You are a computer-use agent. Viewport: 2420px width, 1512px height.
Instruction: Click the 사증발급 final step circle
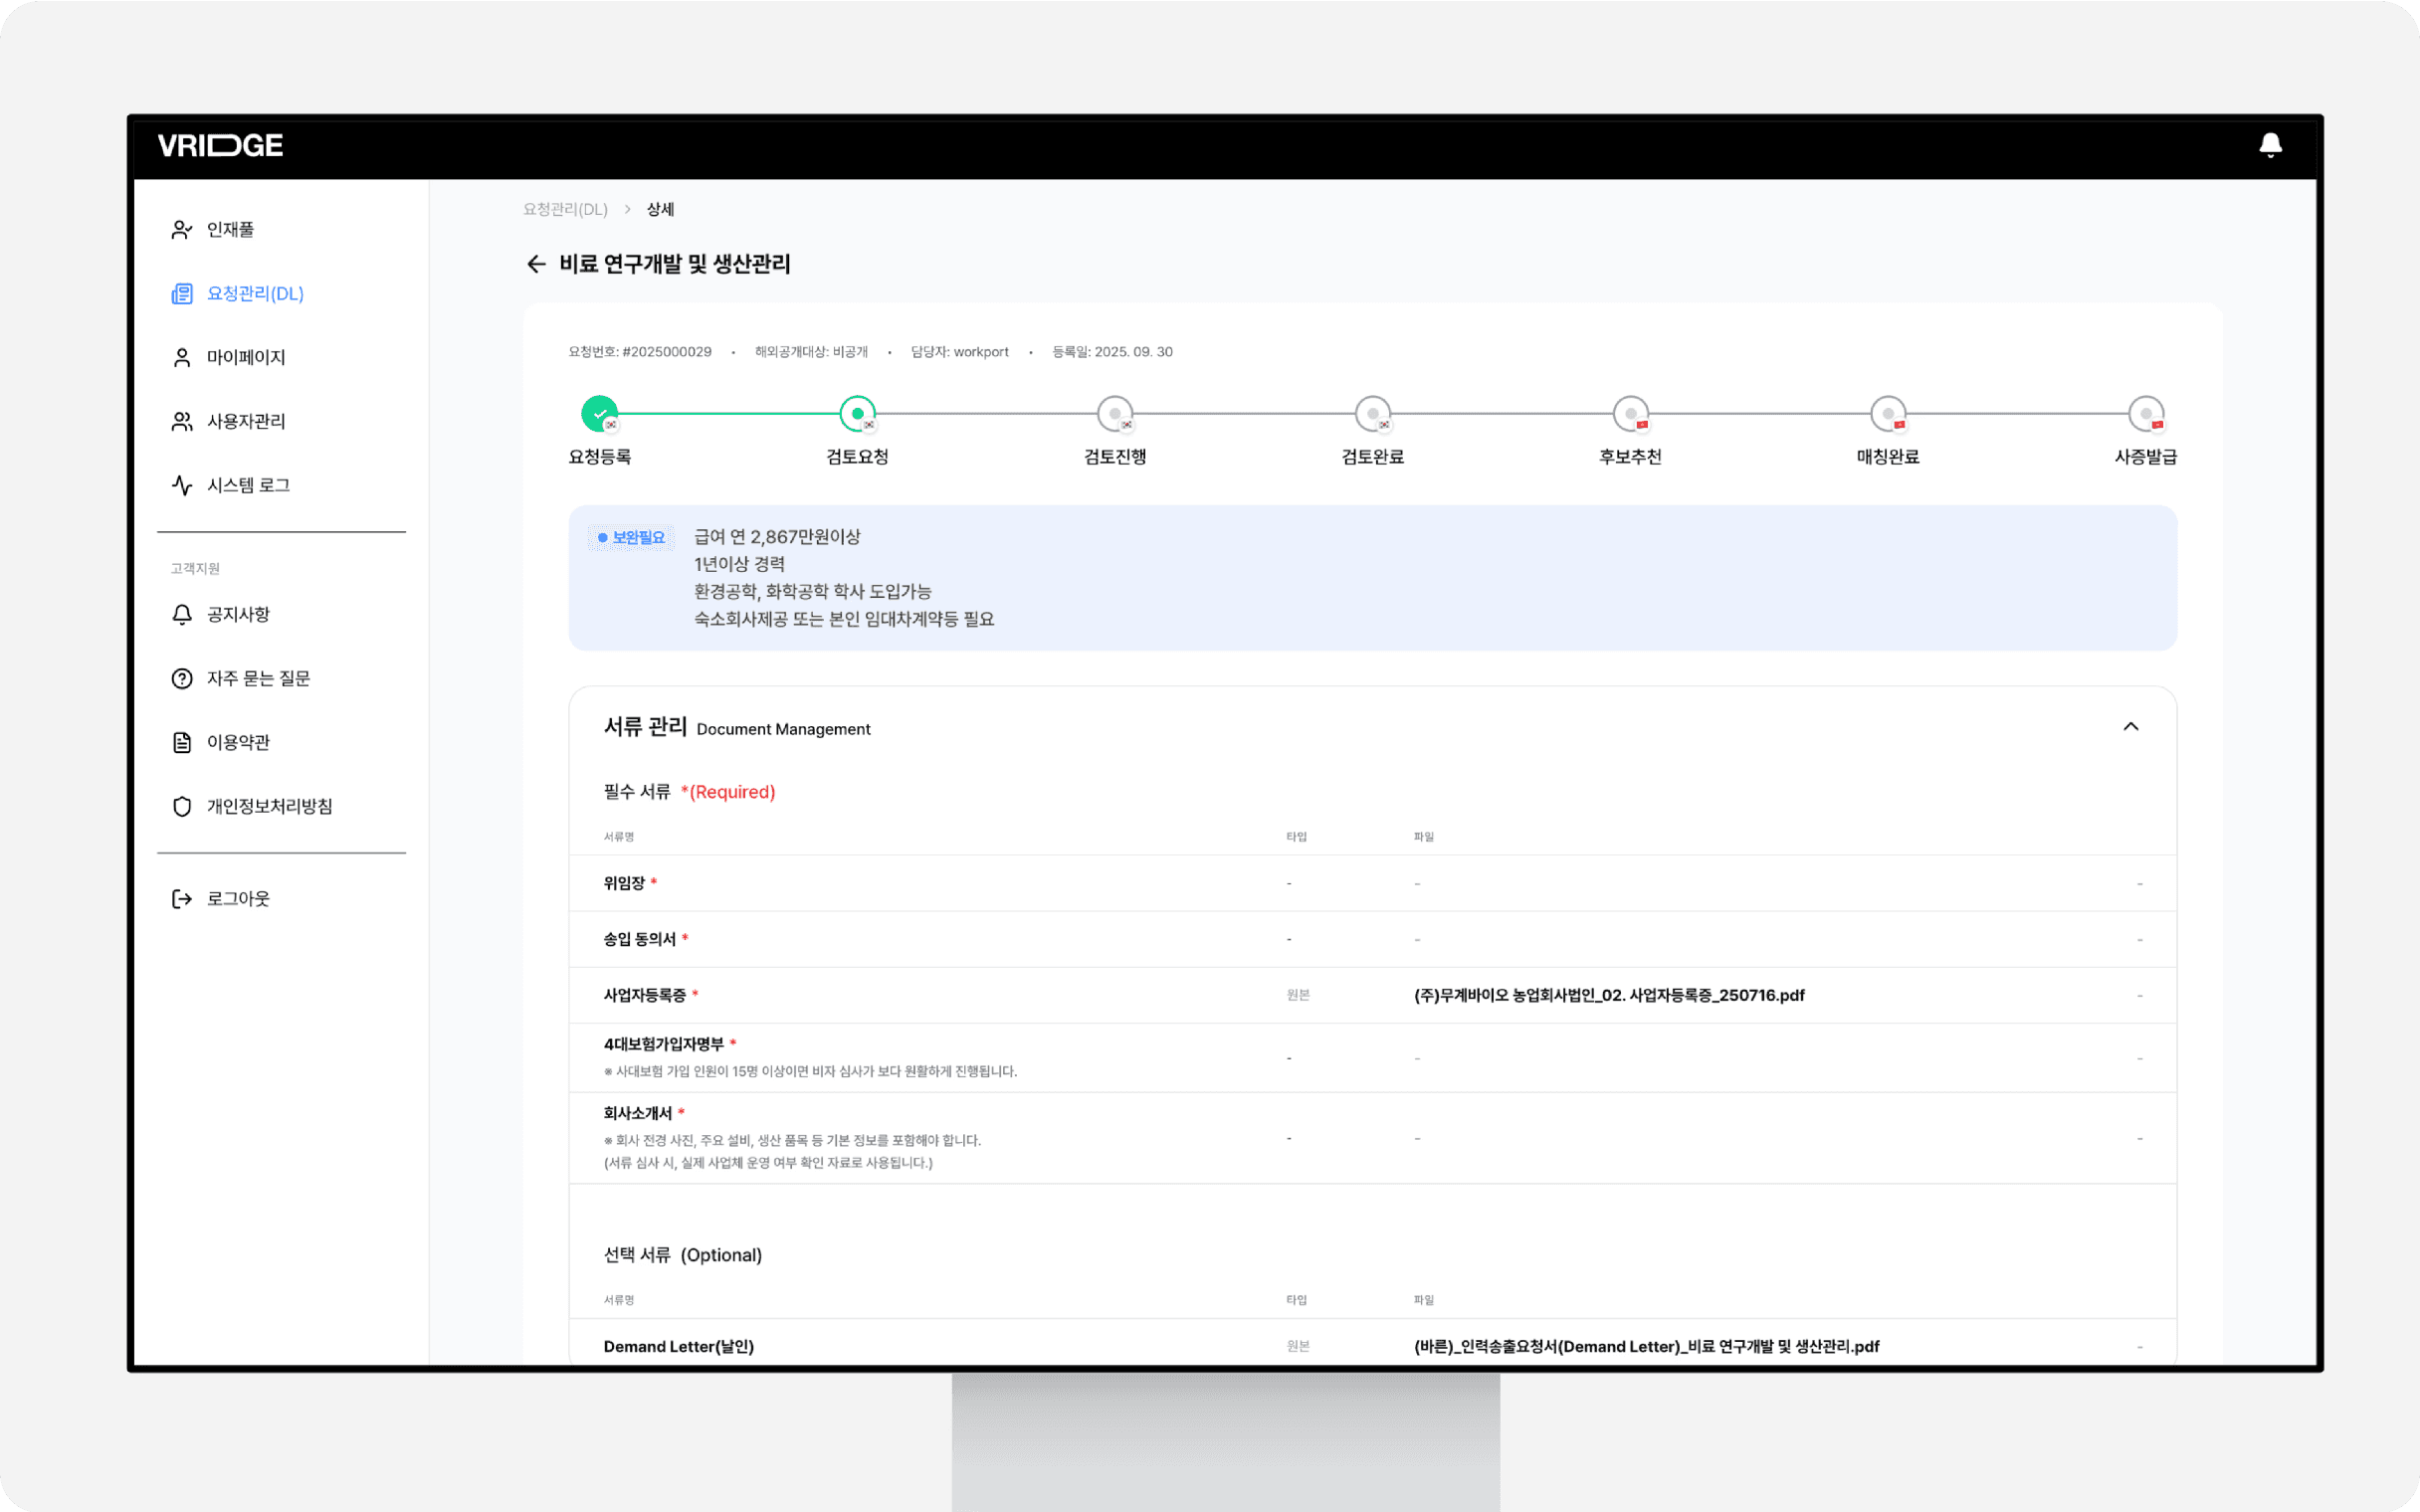tap(2145, 414)
